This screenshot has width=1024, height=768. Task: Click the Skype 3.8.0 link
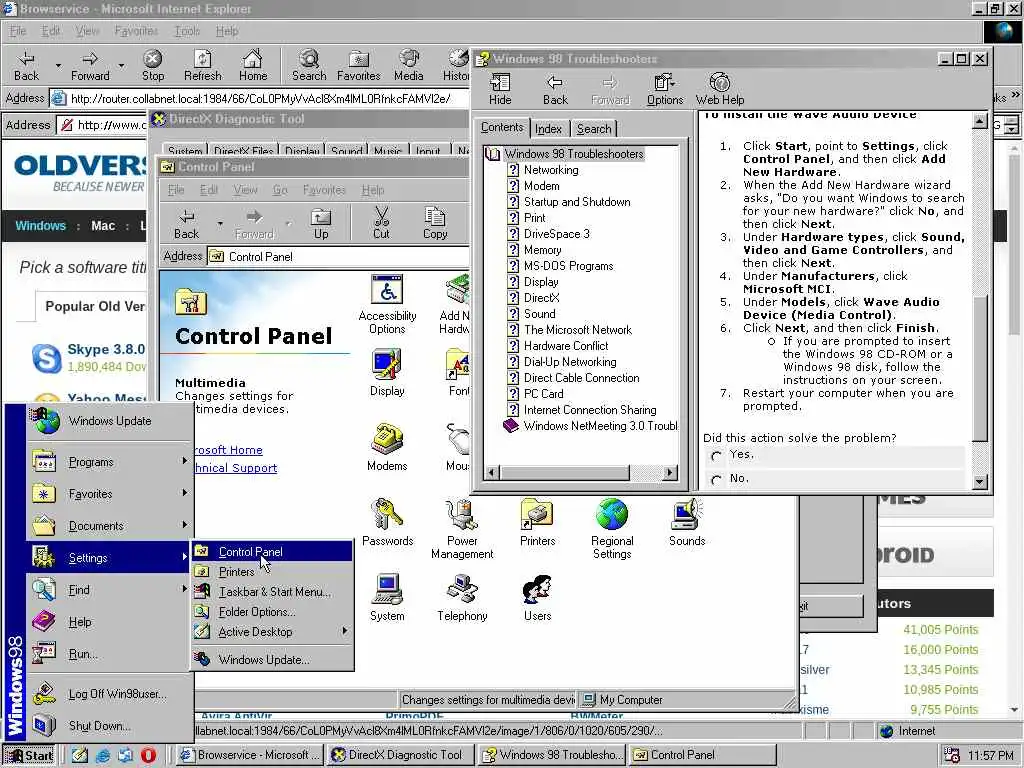106,349
